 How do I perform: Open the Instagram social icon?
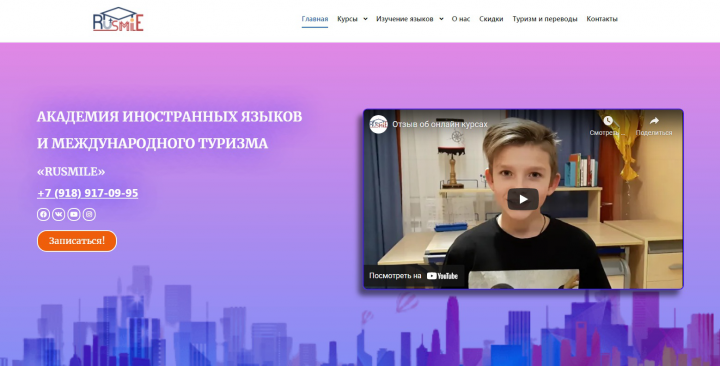click(89, 214)
